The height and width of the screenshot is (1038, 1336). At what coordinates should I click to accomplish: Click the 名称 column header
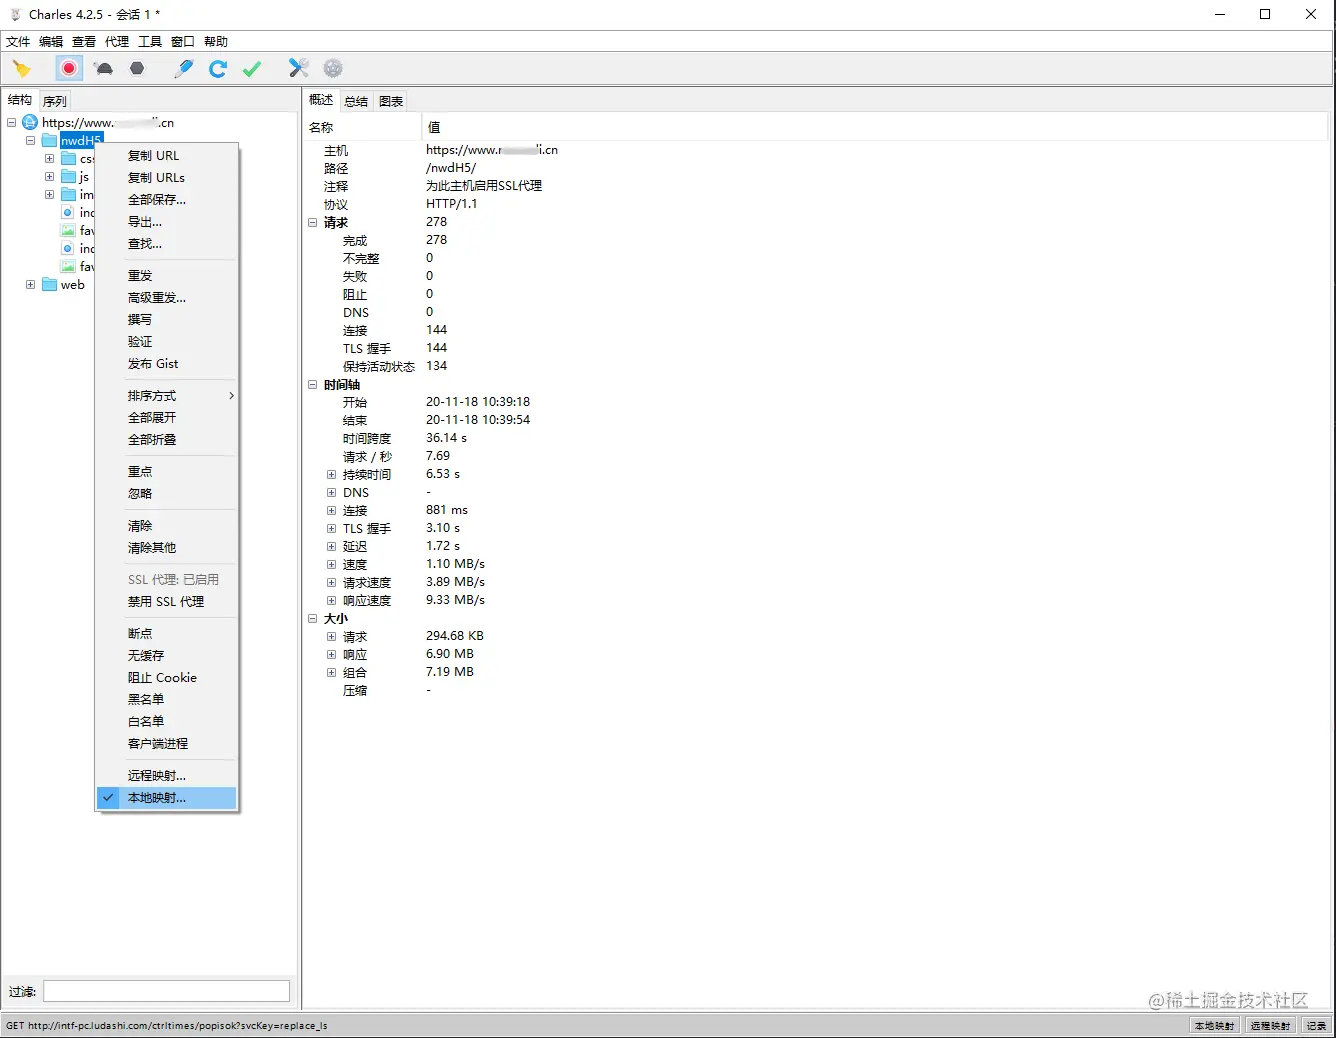(363, 128)
